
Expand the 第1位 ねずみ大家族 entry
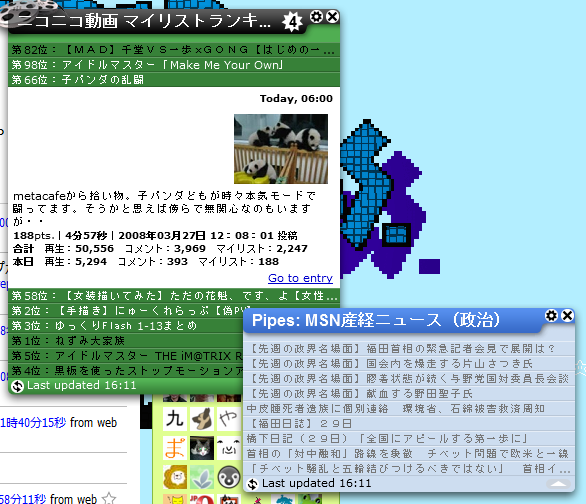tap(126, 341)
